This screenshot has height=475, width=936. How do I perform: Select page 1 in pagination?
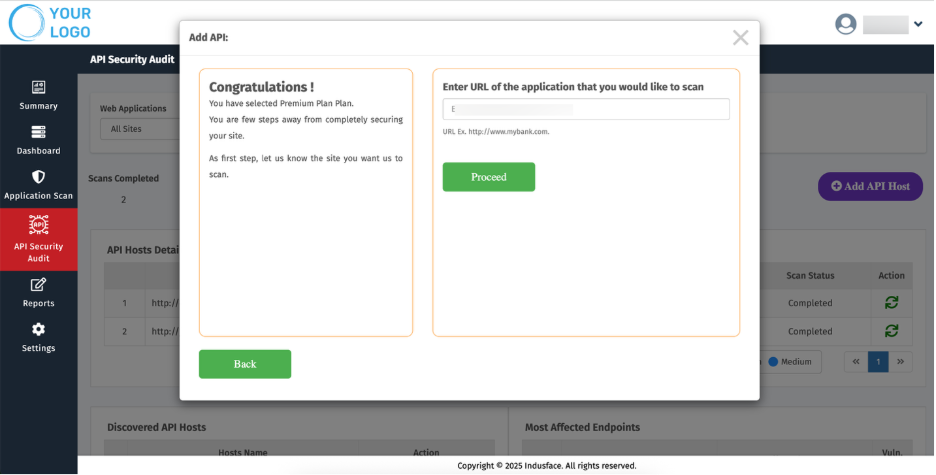(878, 362)
